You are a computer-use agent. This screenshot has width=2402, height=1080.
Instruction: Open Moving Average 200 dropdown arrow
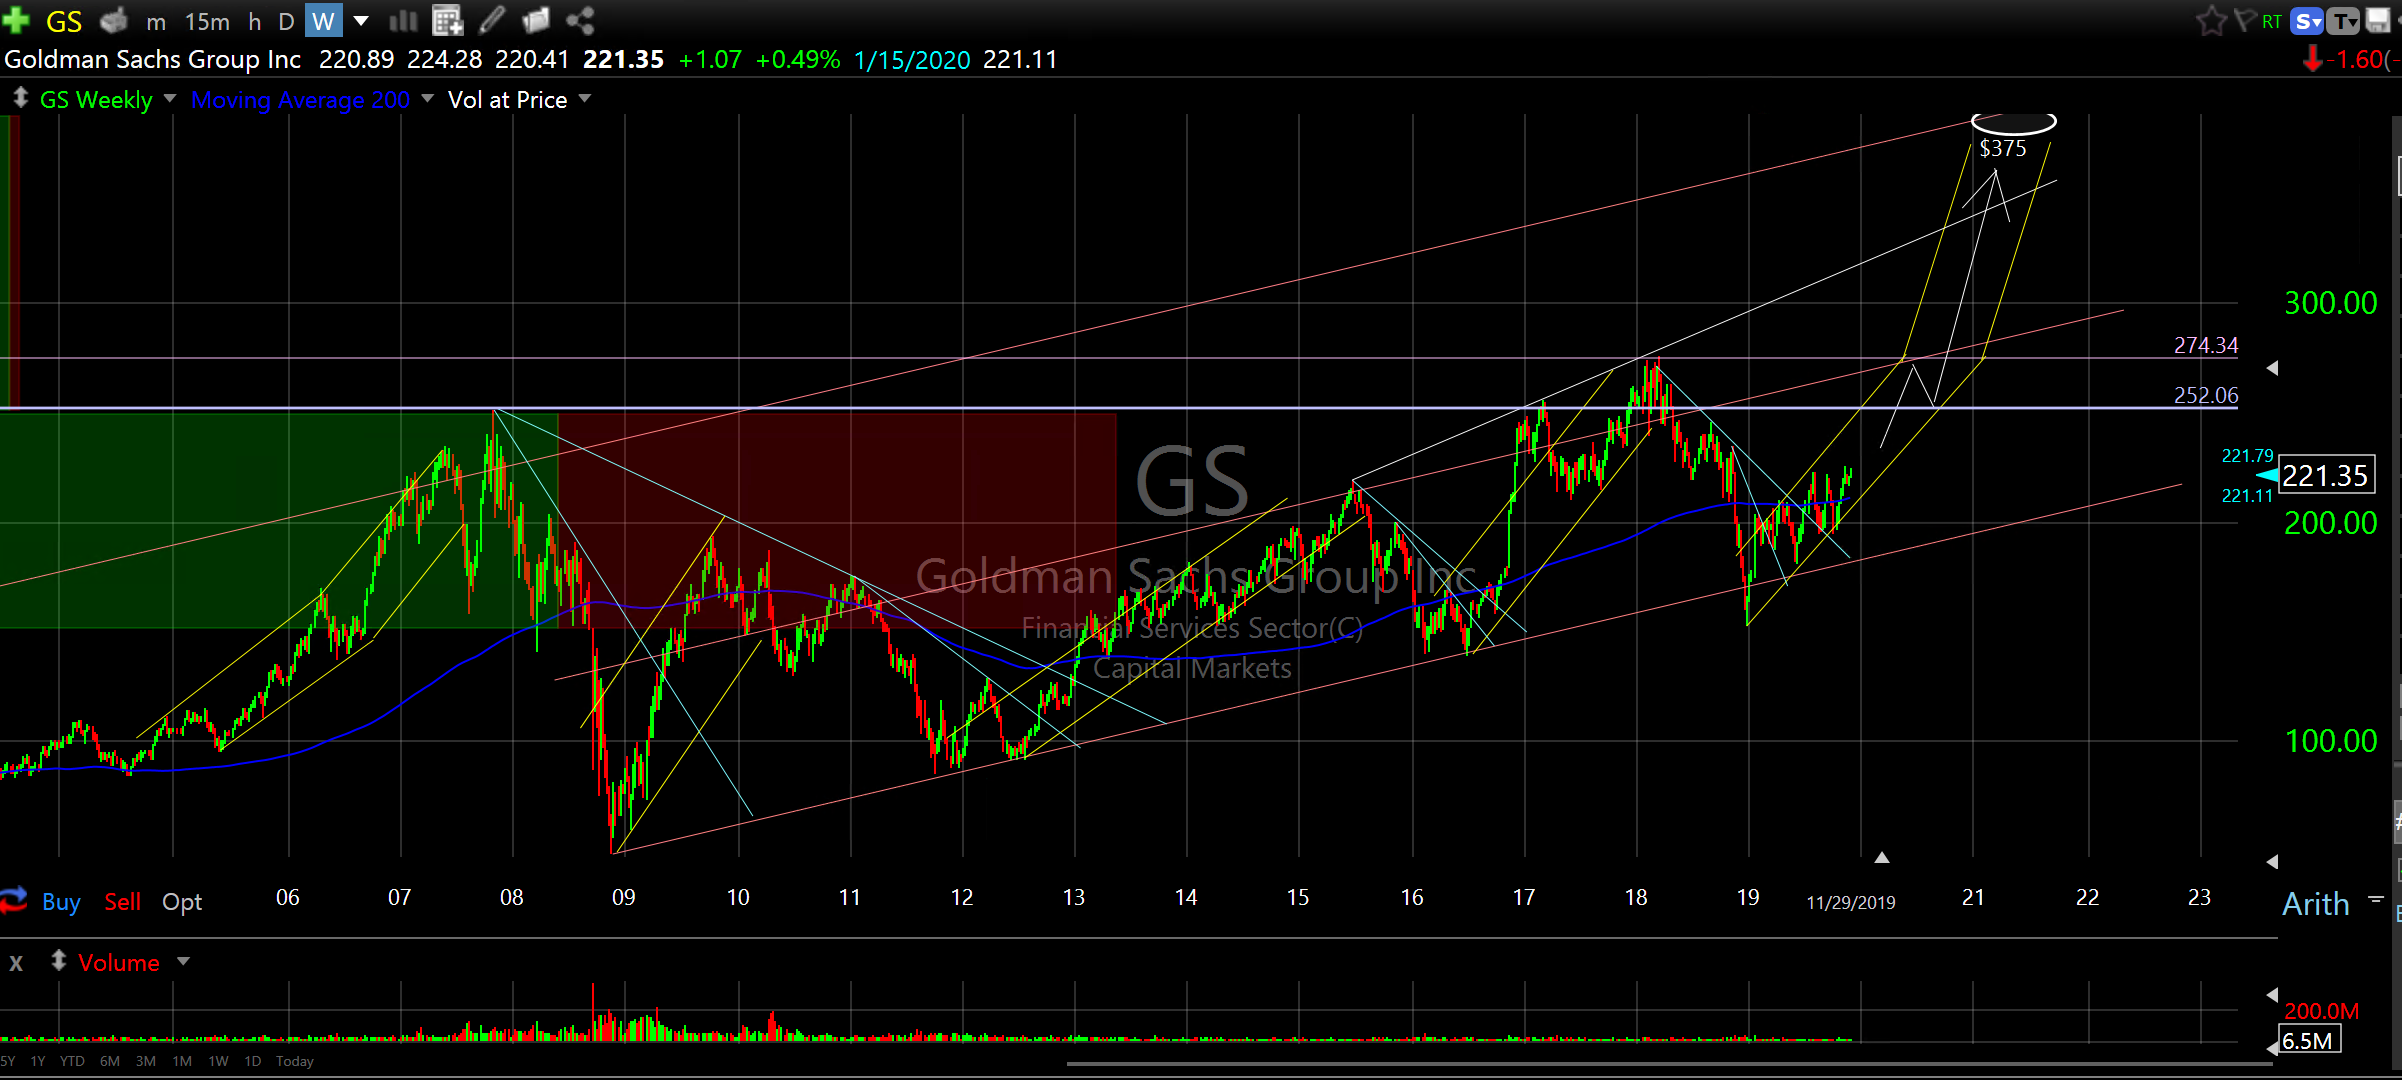point(428,99)
